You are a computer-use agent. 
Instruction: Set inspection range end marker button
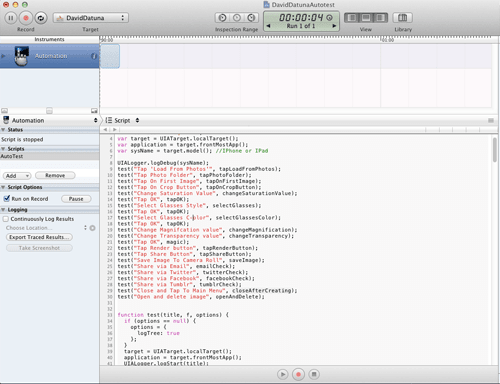[251, 18]
